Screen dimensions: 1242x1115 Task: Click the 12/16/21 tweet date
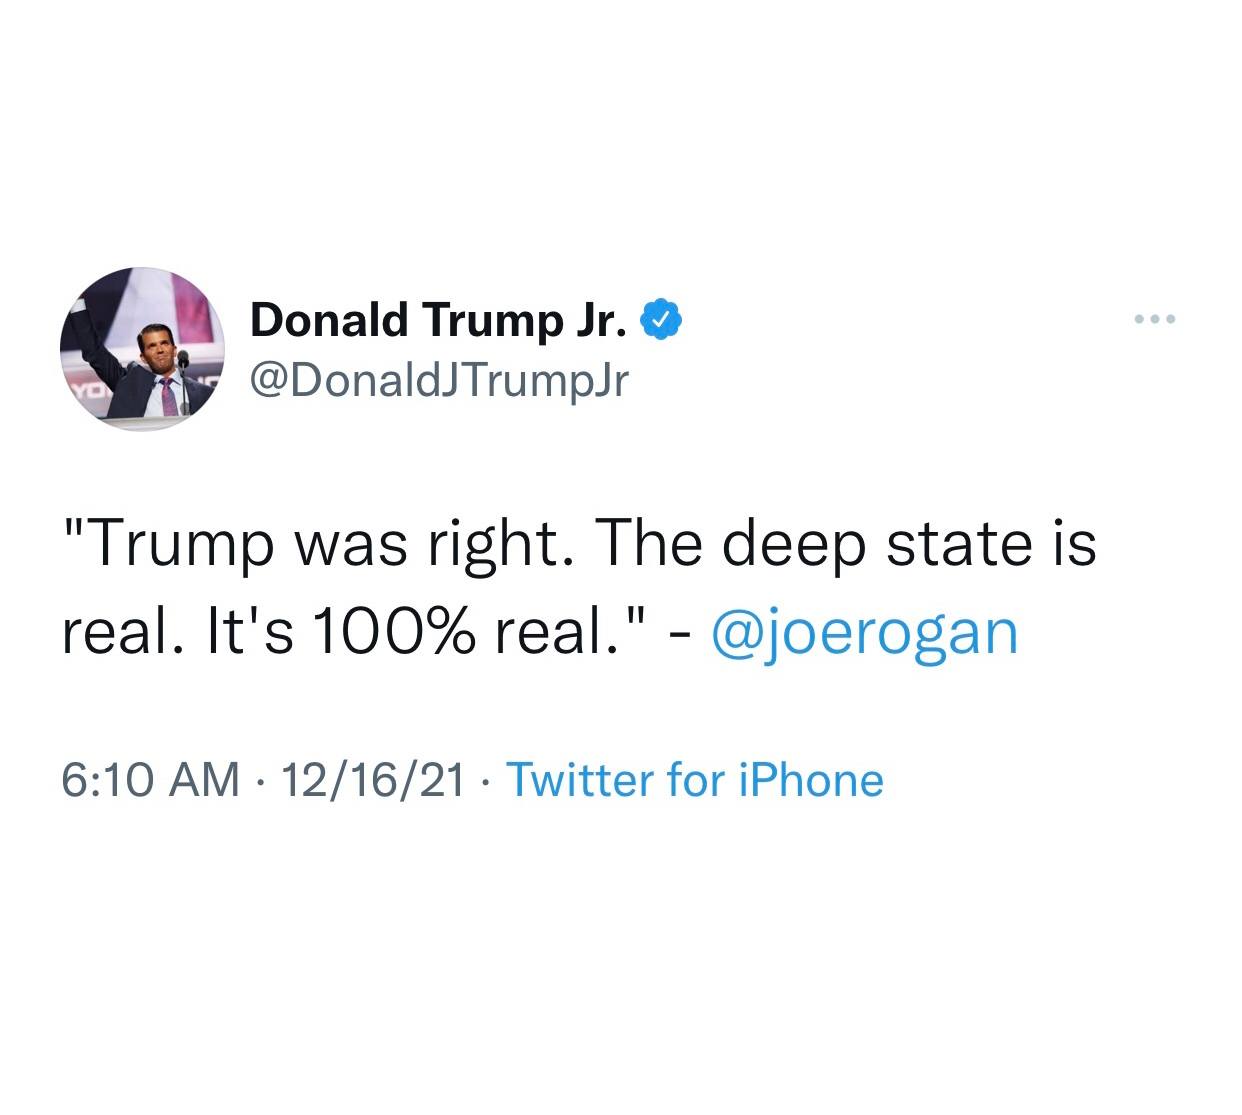point(374,780)
